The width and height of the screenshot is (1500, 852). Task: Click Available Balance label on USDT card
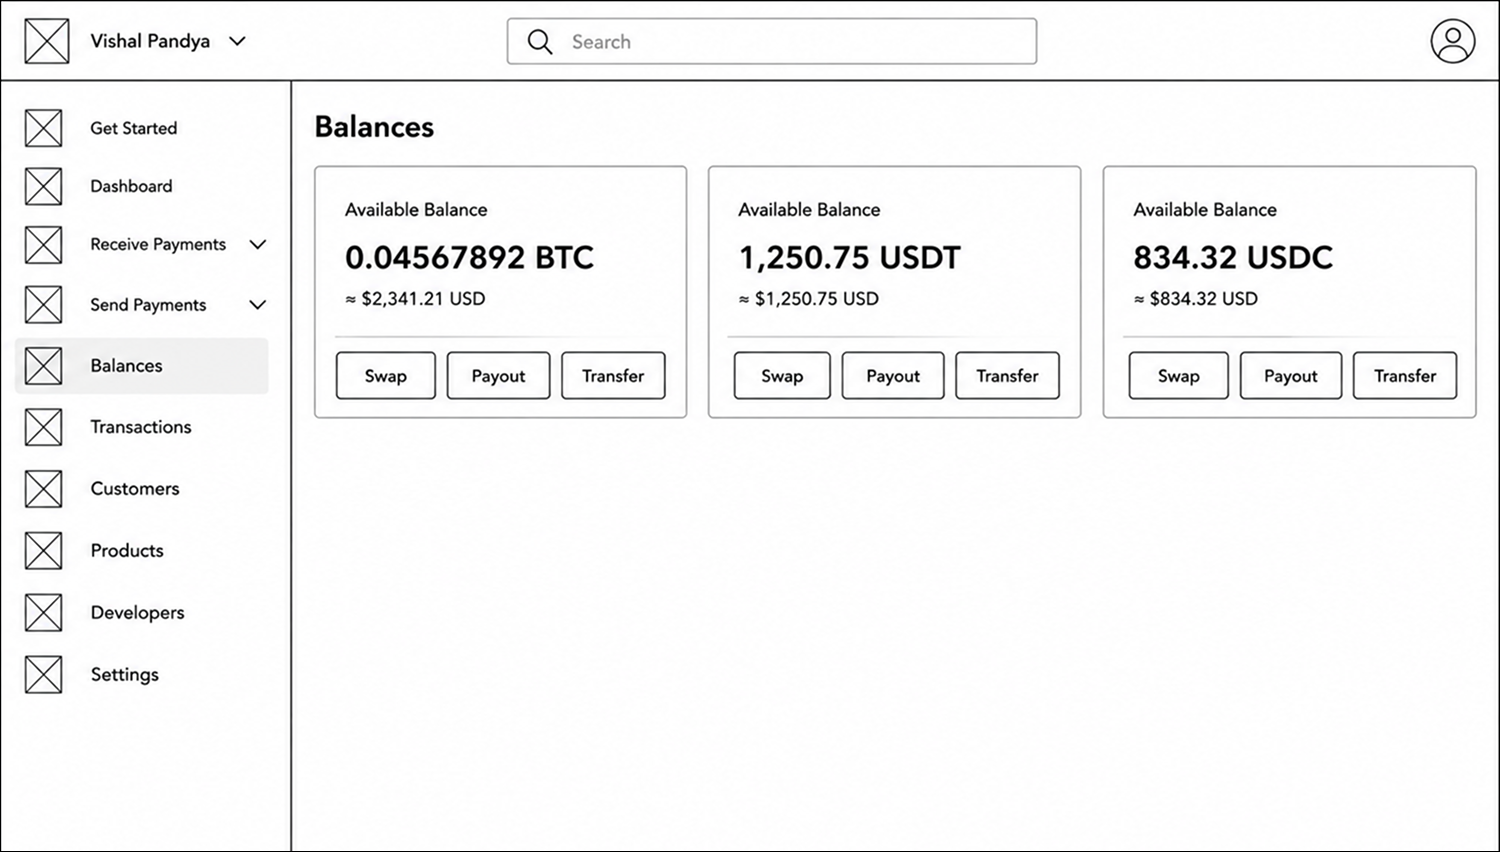809,210
